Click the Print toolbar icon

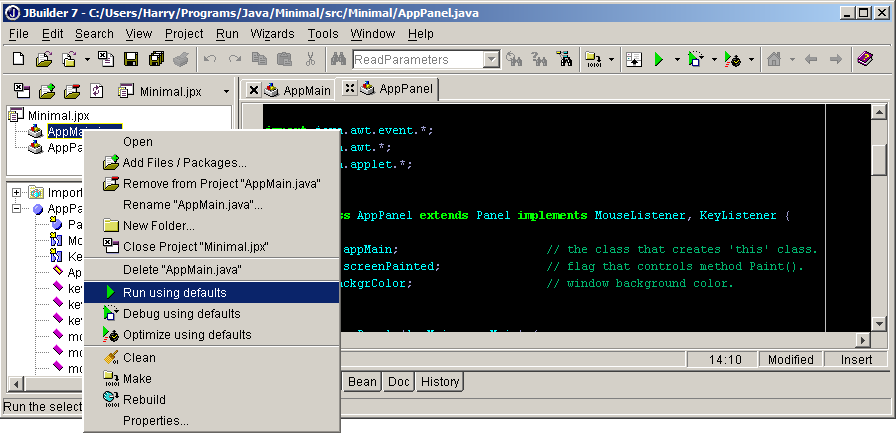[x=181, y=59]
